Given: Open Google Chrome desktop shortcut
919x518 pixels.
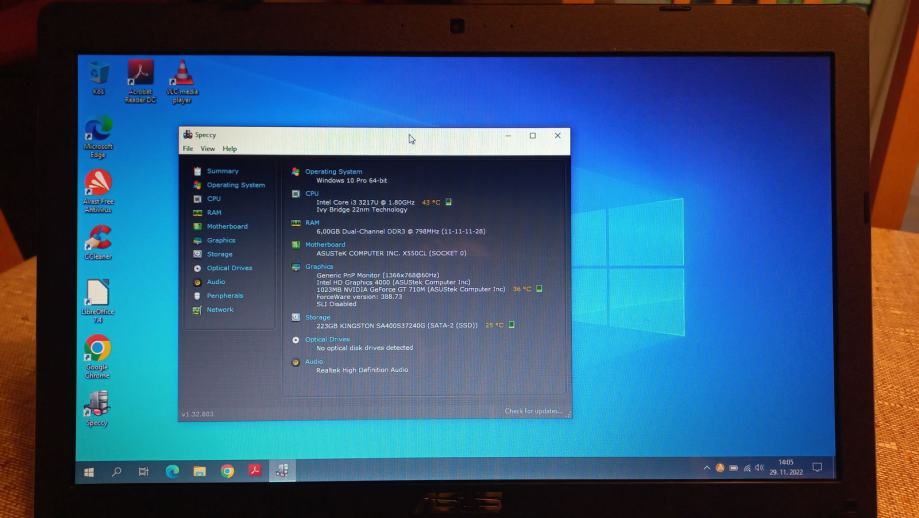Looking at the screenshot, I should click(x=97, y=356).
